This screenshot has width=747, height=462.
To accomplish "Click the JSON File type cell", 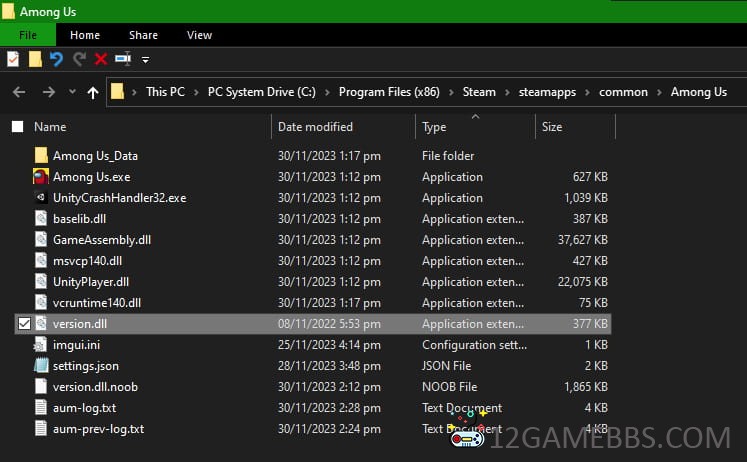I will click(446, 366).
